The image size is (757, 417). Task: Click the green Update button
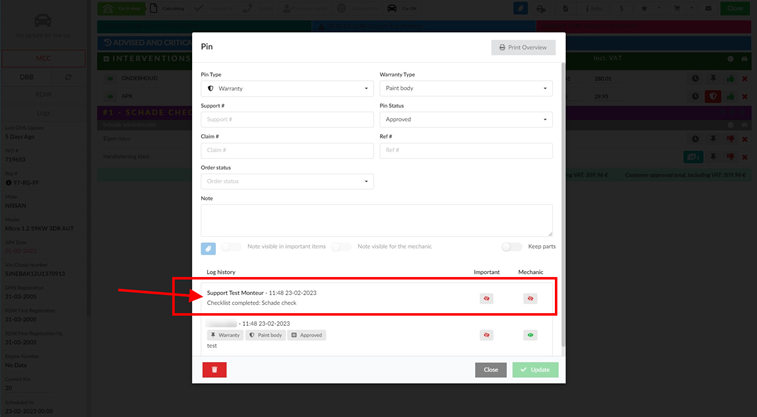pos(535,369)
